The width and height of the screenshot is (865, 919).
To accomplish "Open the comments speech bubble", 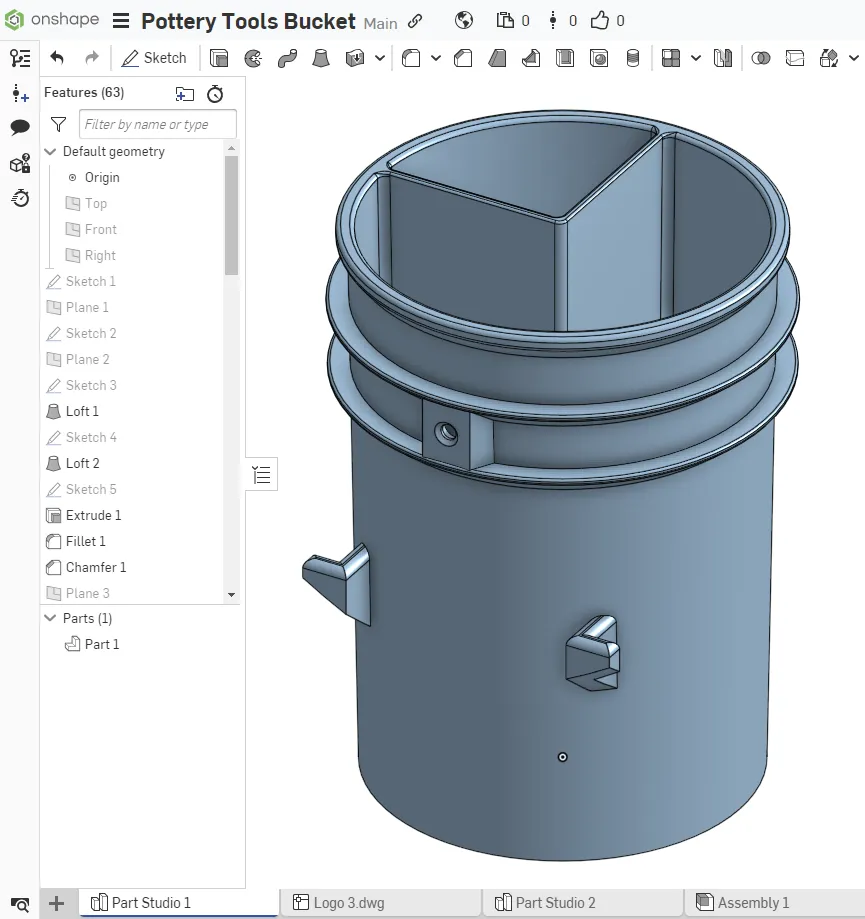I will point(20,127).
